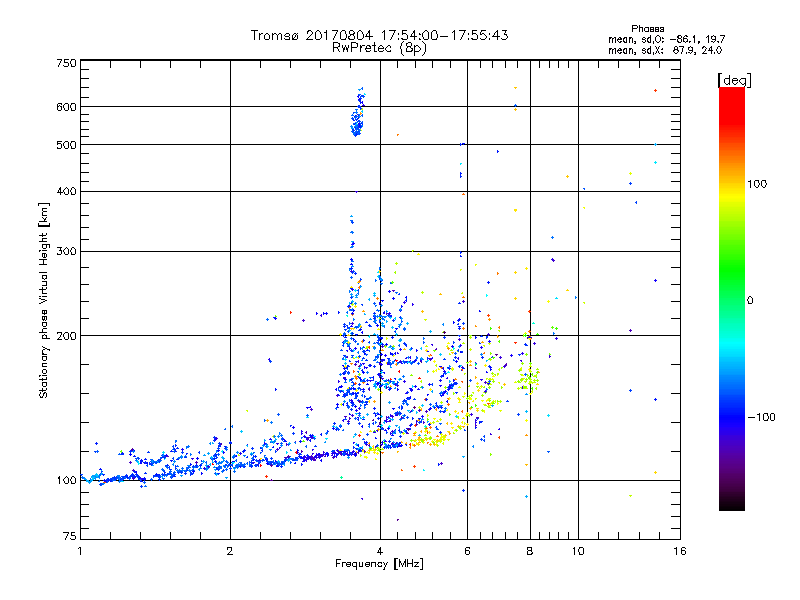Image resolution: width=800 pixels, height=600 pixels.
Task: Click the blue echo cluster near 600 km
Action: click(358, 112)
